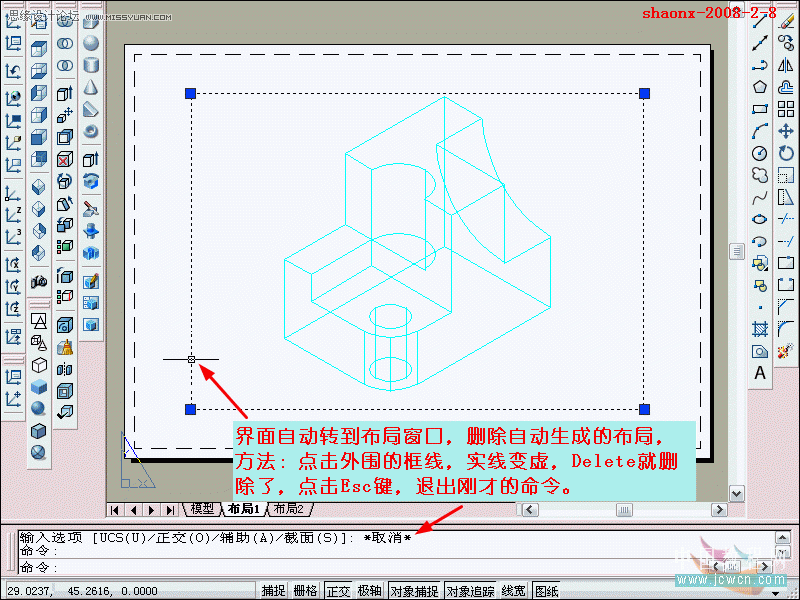Select the Arc draw tool

click(760, 131)
